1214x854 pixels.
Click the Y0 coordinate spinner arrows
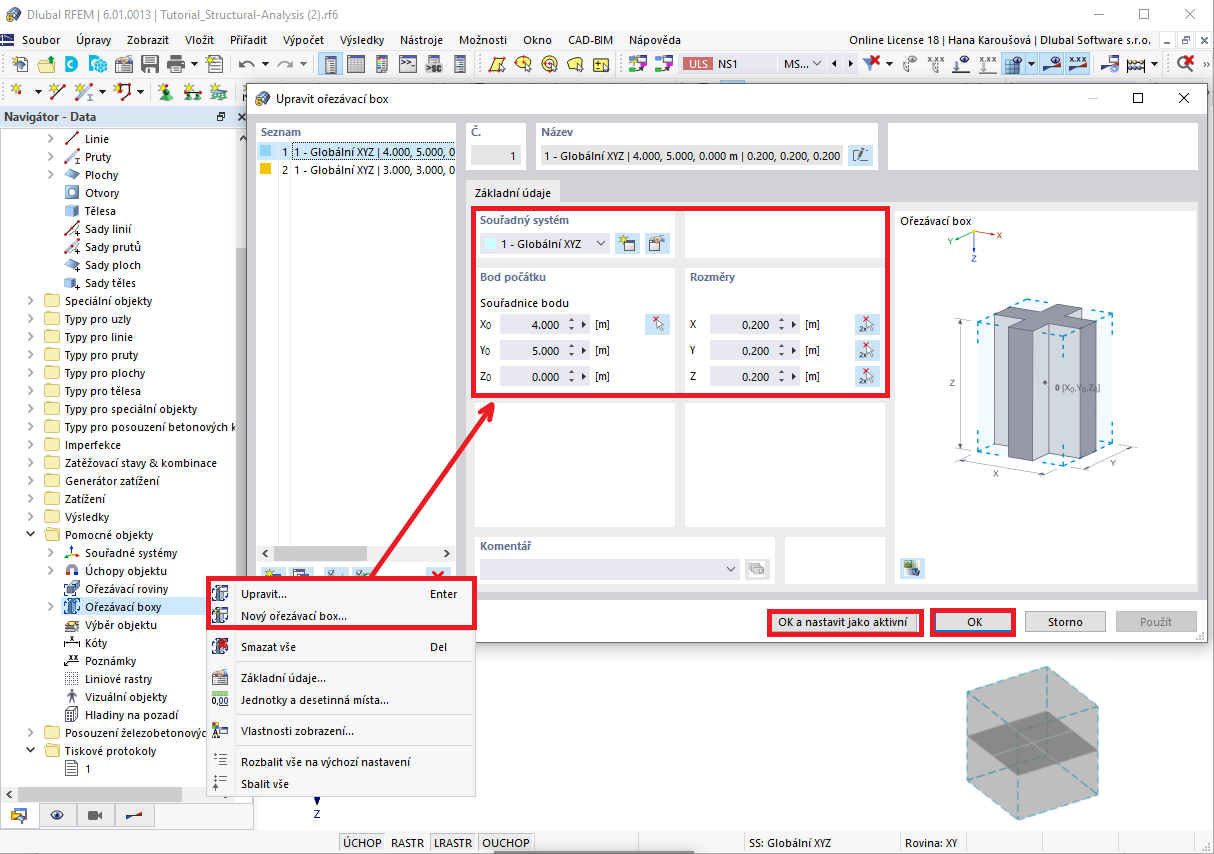click(x=572, y=350)
